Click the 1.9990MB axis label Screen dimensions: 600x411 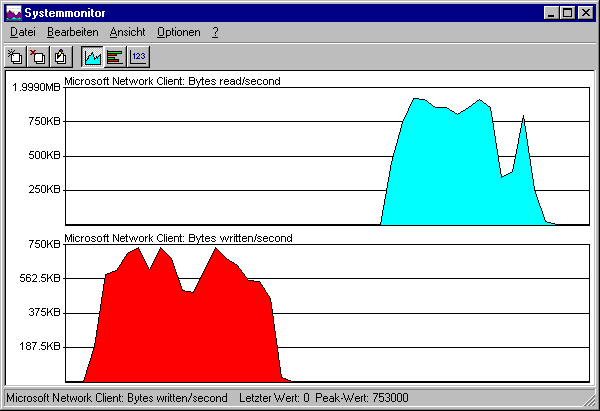36,88
